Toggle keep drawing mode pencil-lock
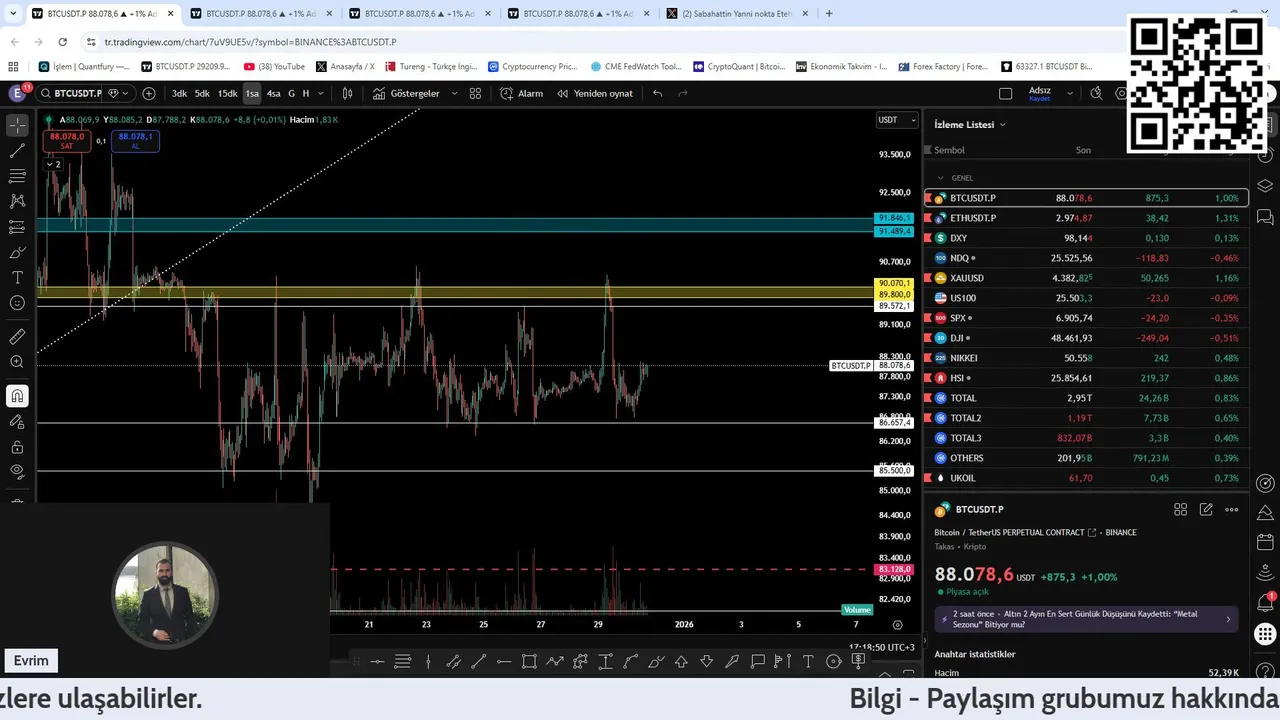 click(17, 422)
